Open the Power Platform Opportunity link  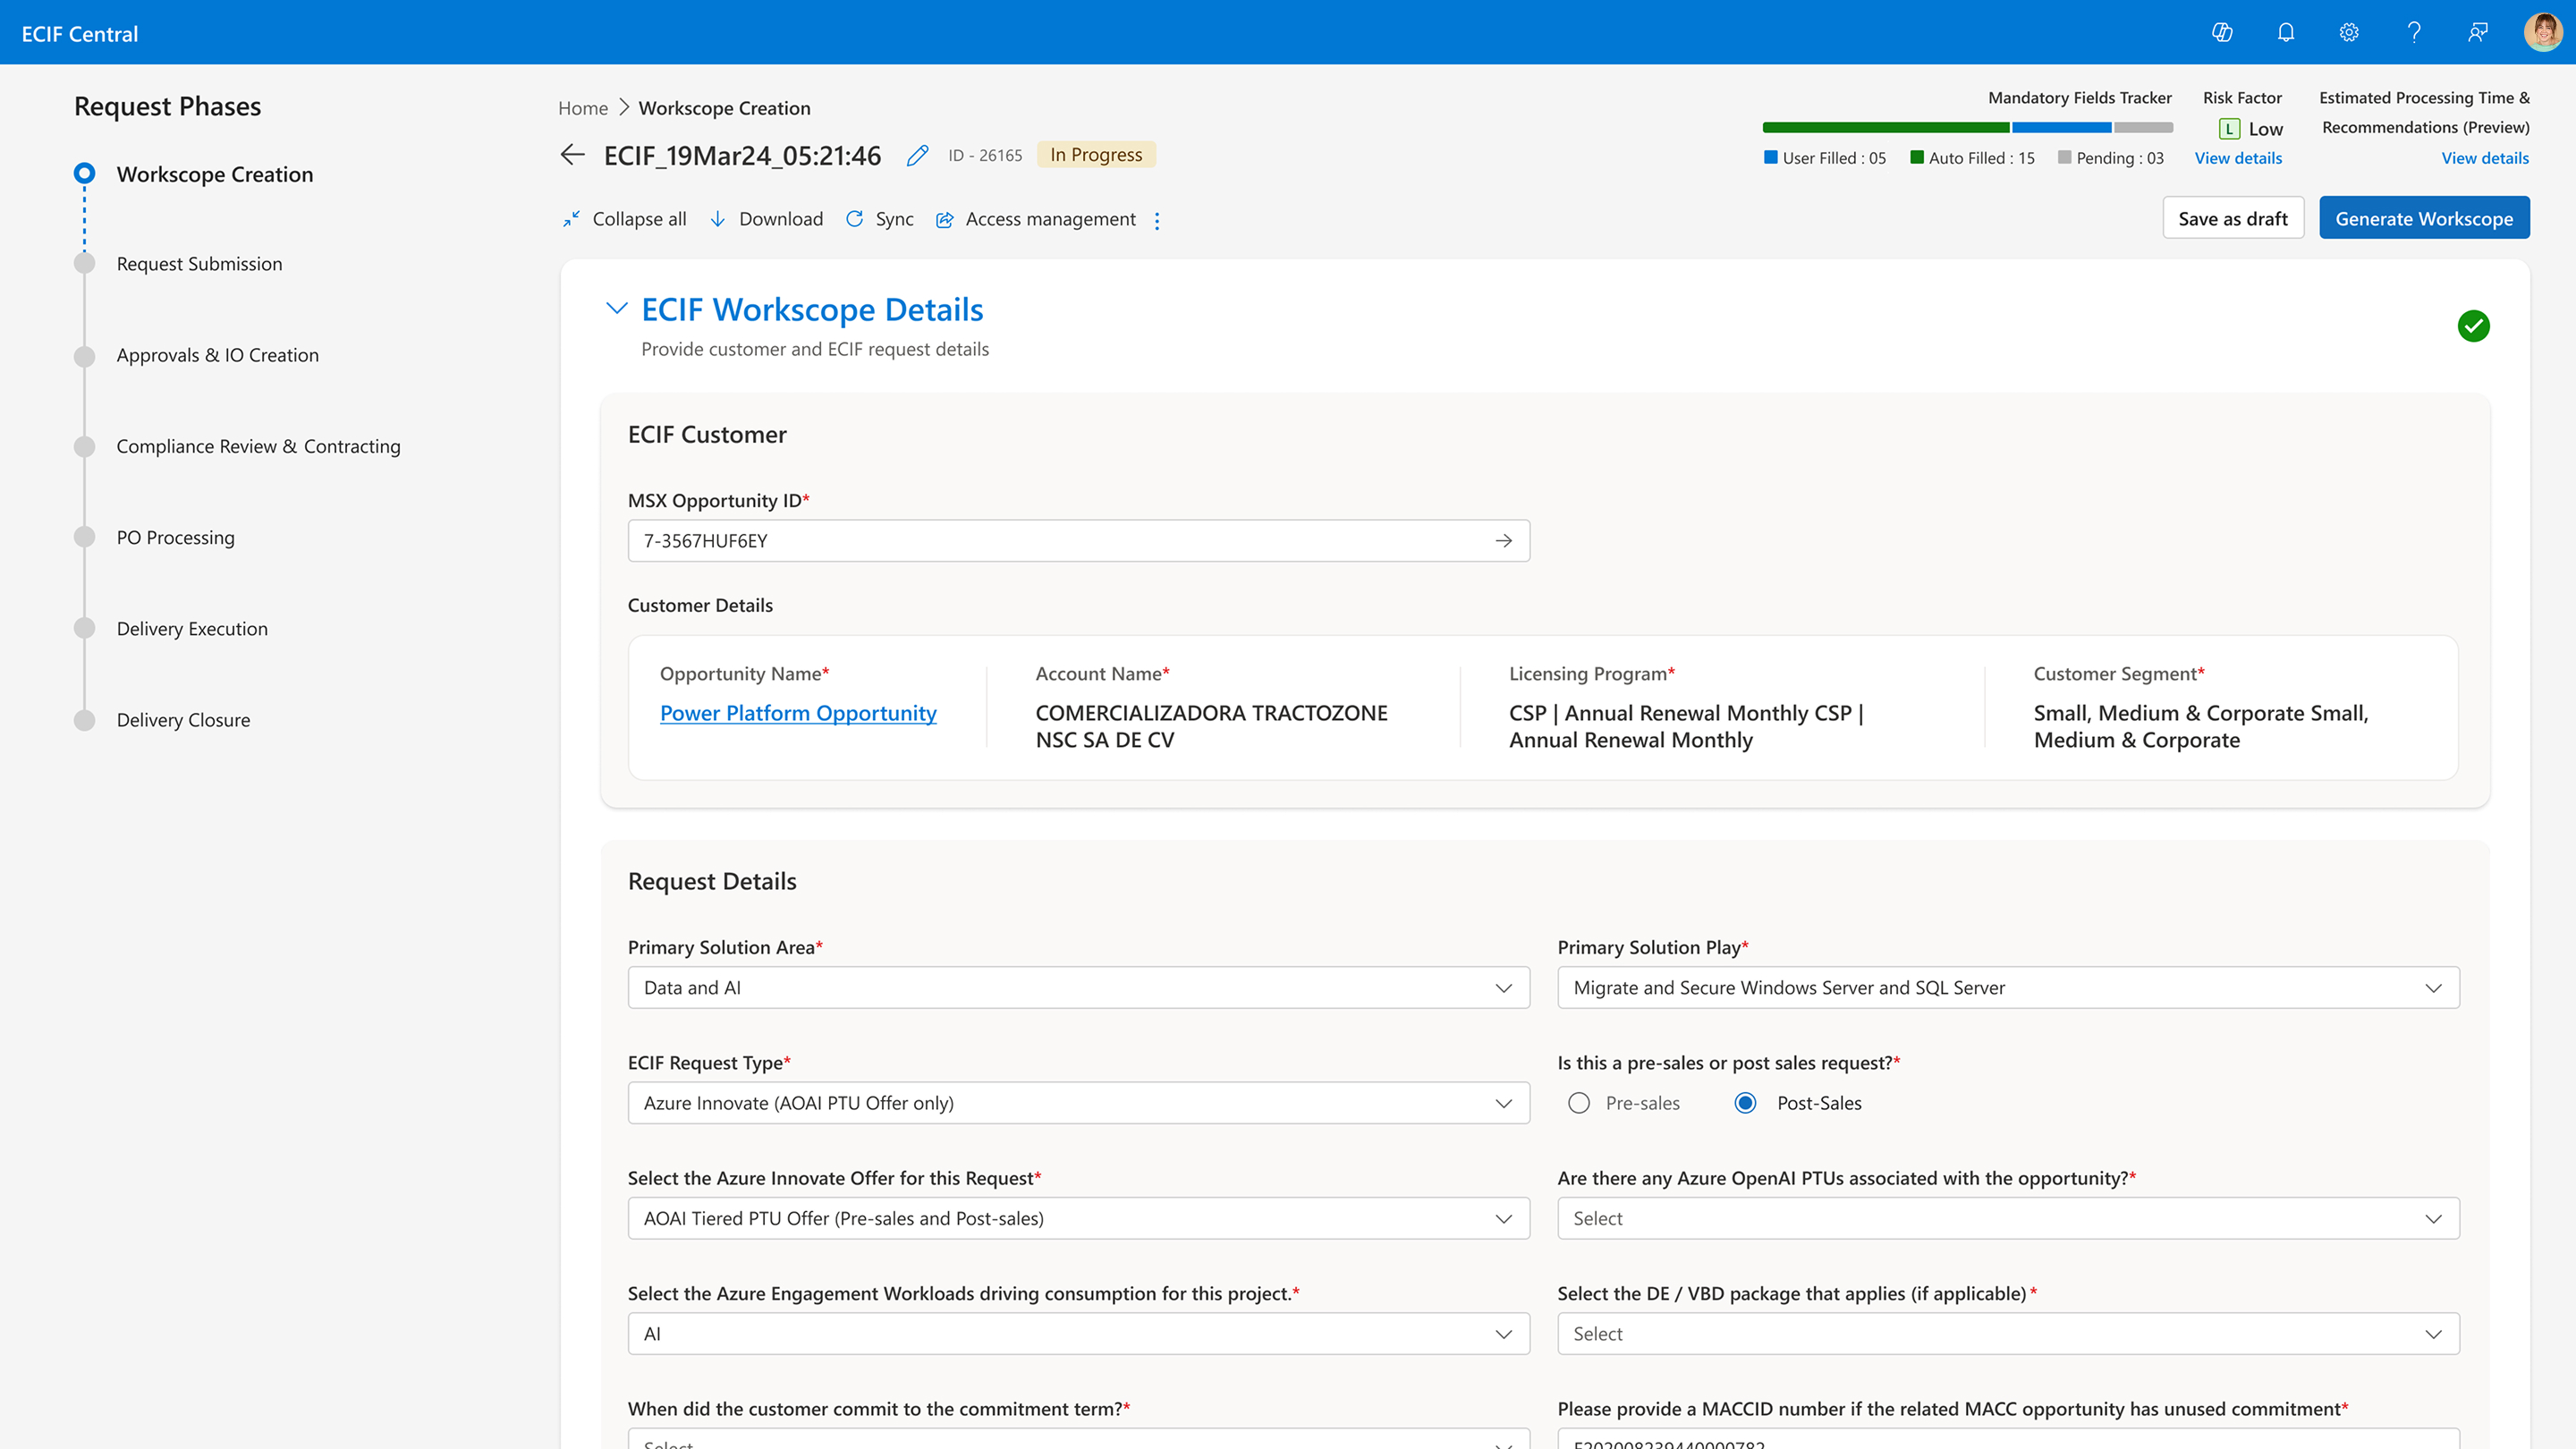[798, 713]
